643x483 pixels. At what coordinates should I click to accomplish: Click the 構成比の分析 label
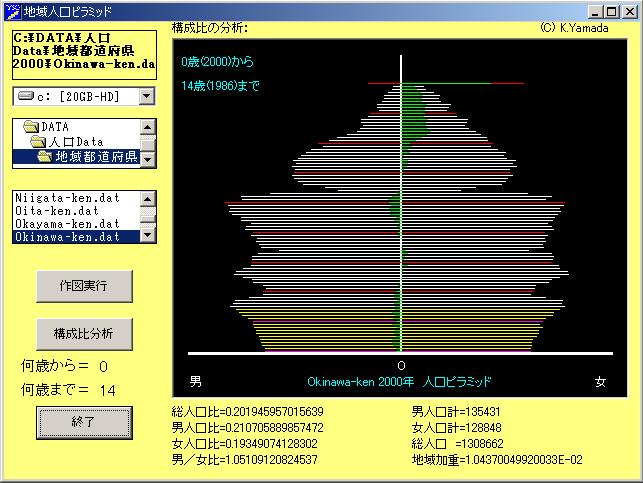[210, 28]
